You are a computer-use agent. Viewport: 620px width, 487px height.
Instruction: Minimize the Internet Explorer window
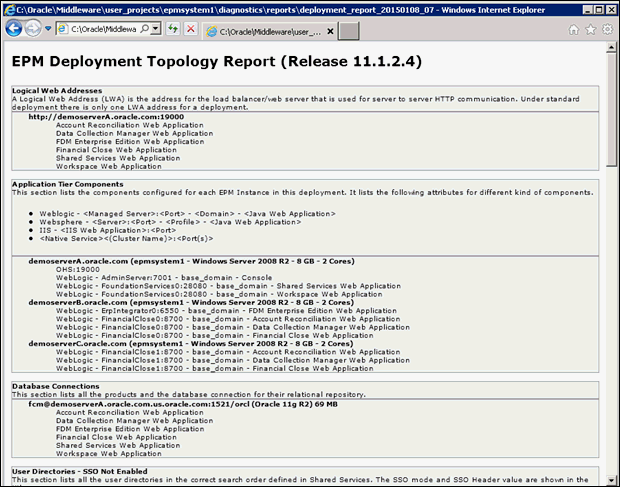click(588, 9)
